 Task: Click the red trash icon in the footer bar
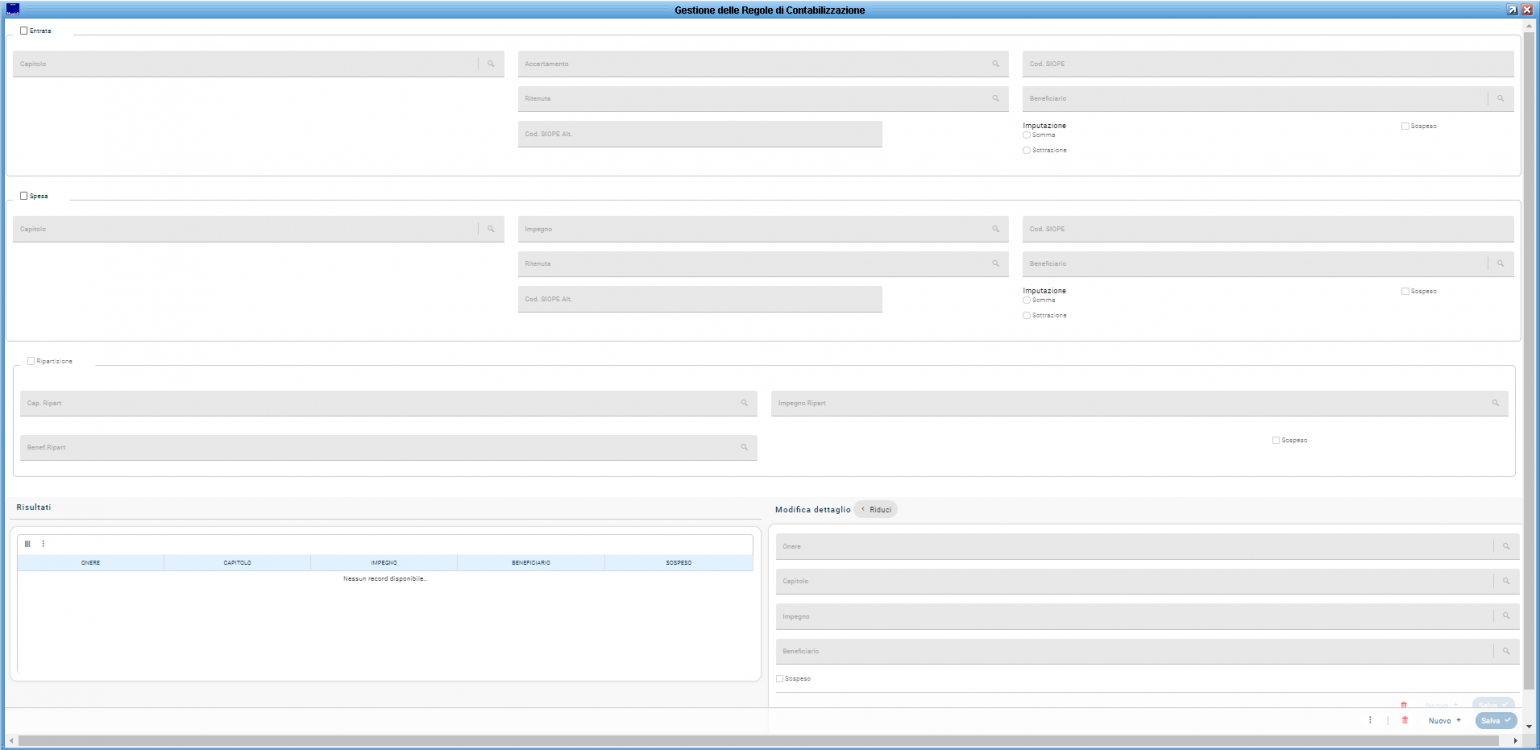(1405, 720)
